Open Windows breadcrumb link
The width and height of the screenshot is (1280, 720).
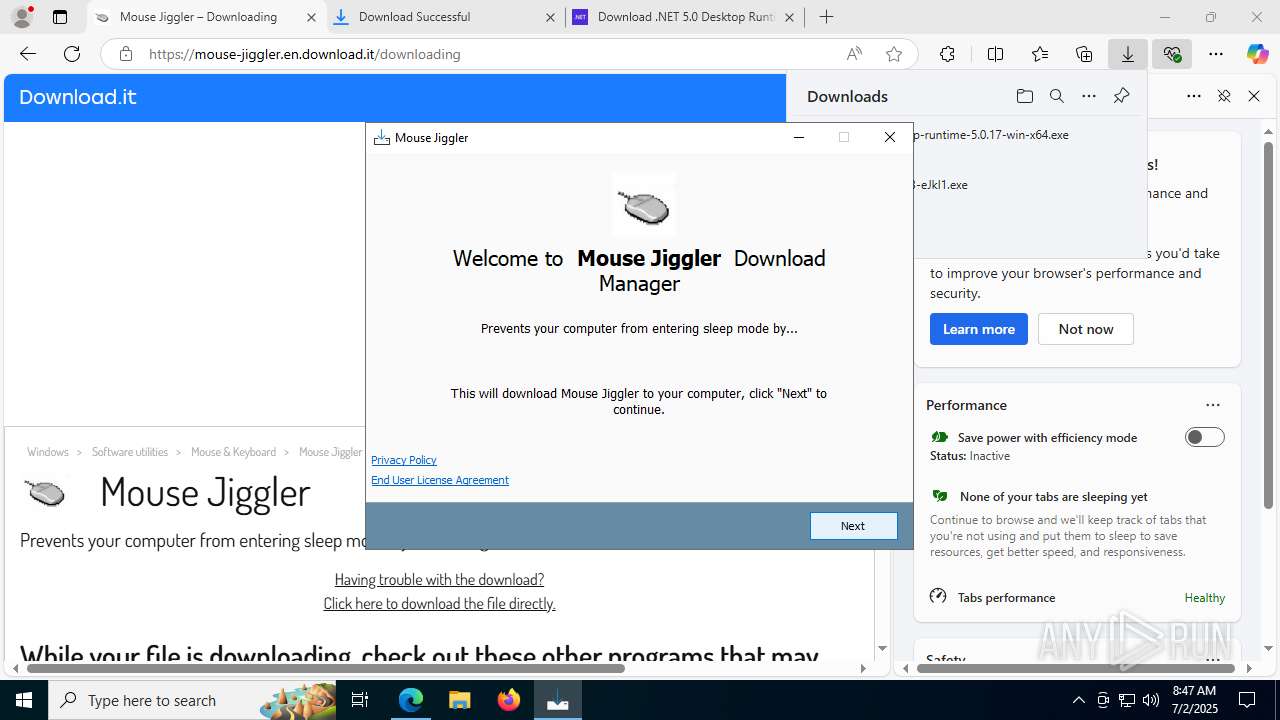(x=48, y=452)
